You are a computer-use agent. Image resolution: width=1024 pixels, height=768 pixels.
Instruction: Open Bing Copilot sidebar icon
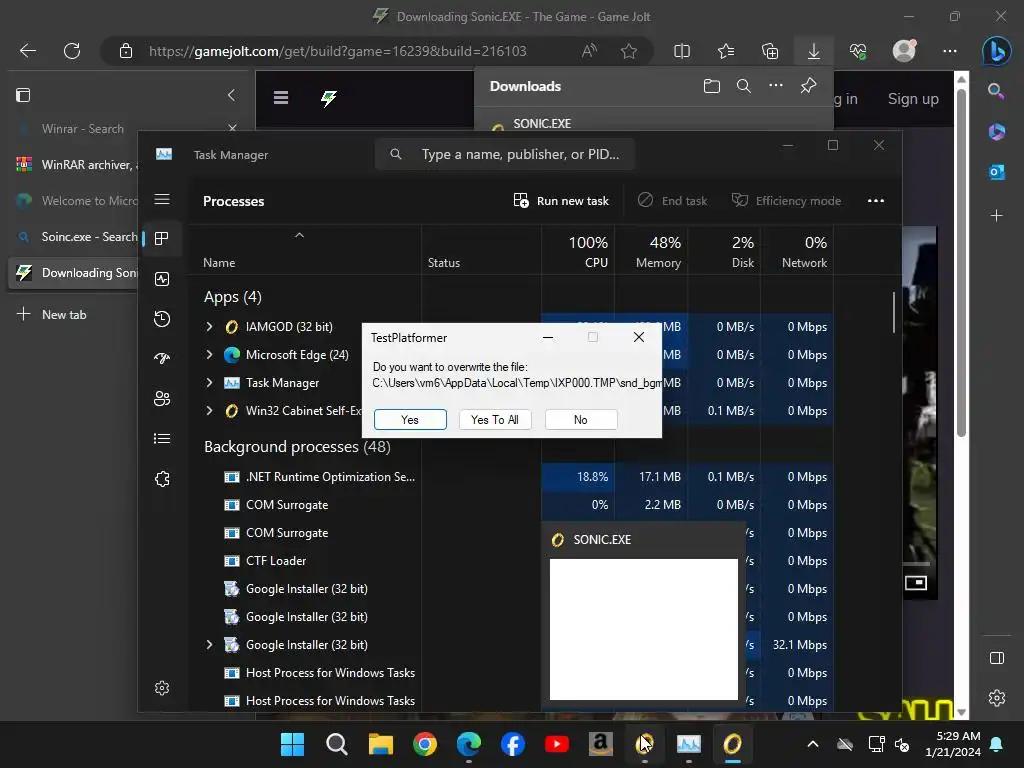pyautogui.click(x=997, y=51)
